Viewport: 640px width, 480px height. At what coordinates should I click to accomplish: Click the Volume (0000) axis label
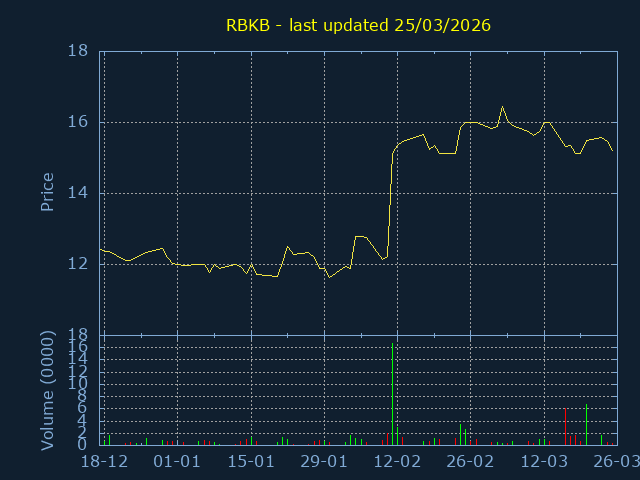click(x=46, y=390)
